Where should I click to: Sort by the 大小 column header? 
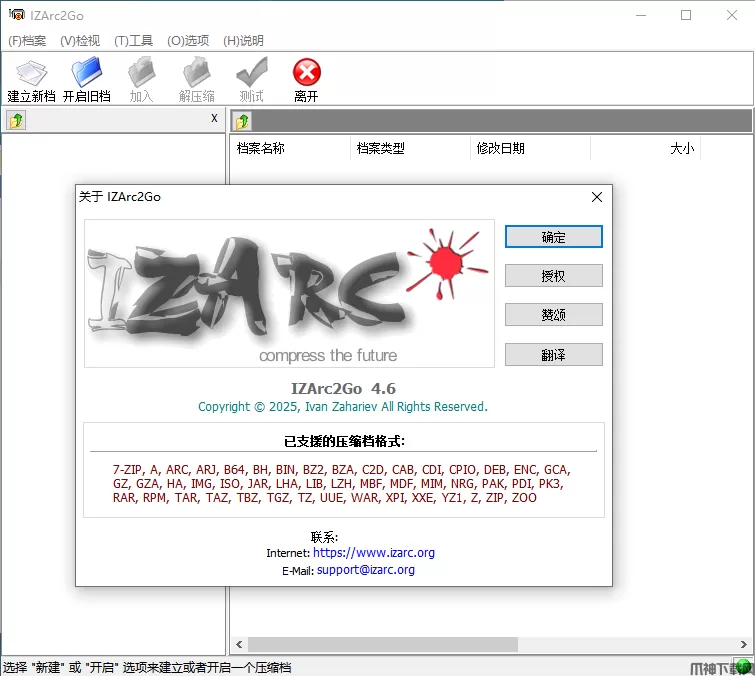(x=645, y=148)
